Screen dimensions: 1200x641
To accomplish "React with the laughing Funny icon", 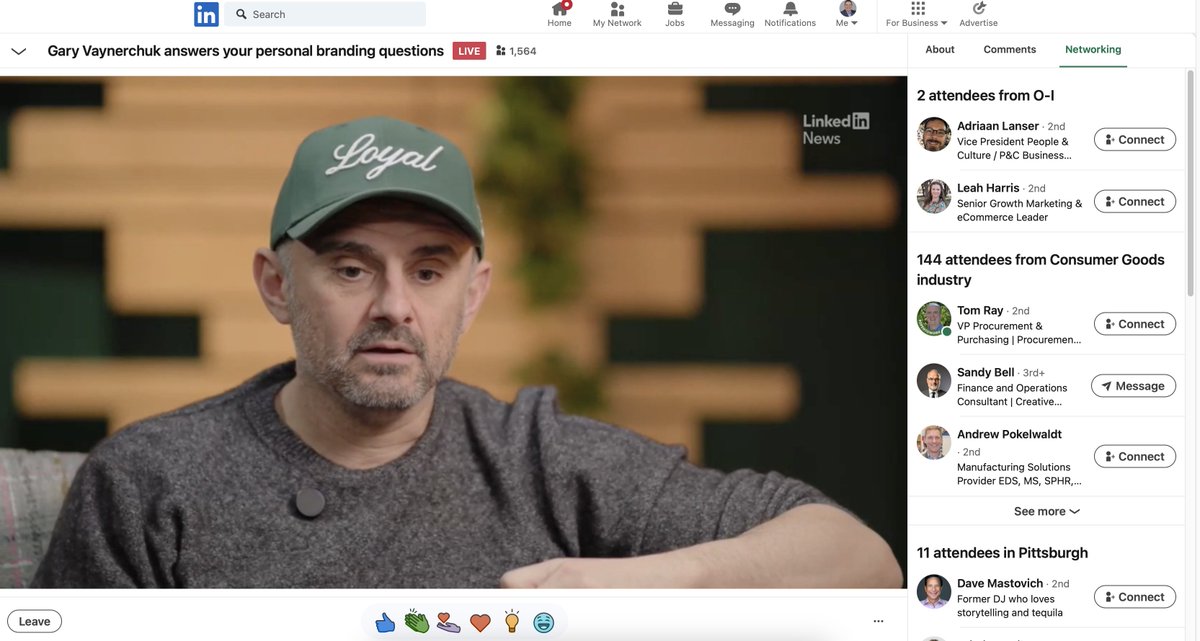I will (x=543, y=623).
